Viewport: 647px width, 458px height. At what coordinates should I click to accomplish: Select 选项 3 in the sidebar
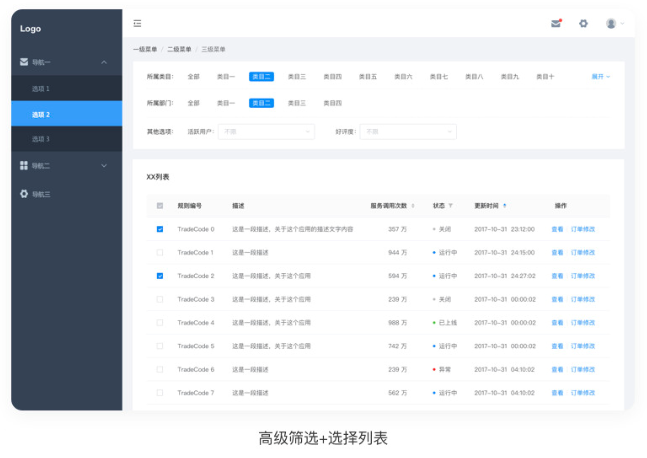[x=66, y=139]
